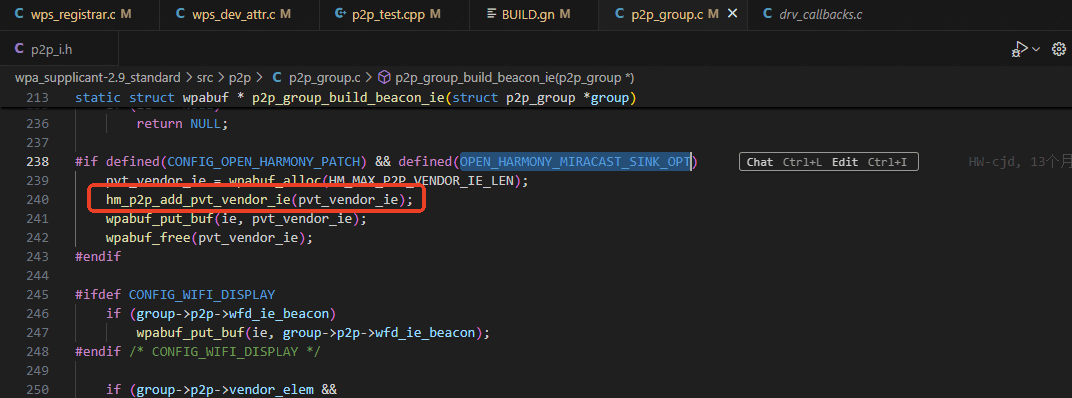Image resolution: width=1072 pixels, height=398 pixels.
Task: Click hm_p2p_add_pvt_vendor_ie function call
Action: (x=198, y=200)
